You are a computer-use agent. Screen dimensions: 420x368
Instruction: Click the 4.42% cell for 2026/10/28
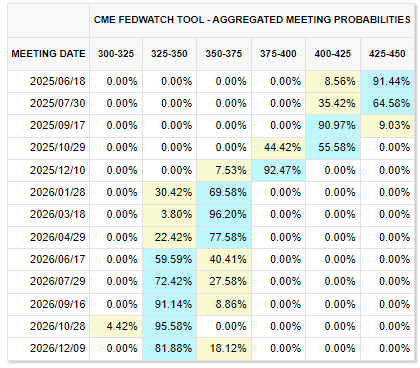pyautogui.click(x=116, y=326)
